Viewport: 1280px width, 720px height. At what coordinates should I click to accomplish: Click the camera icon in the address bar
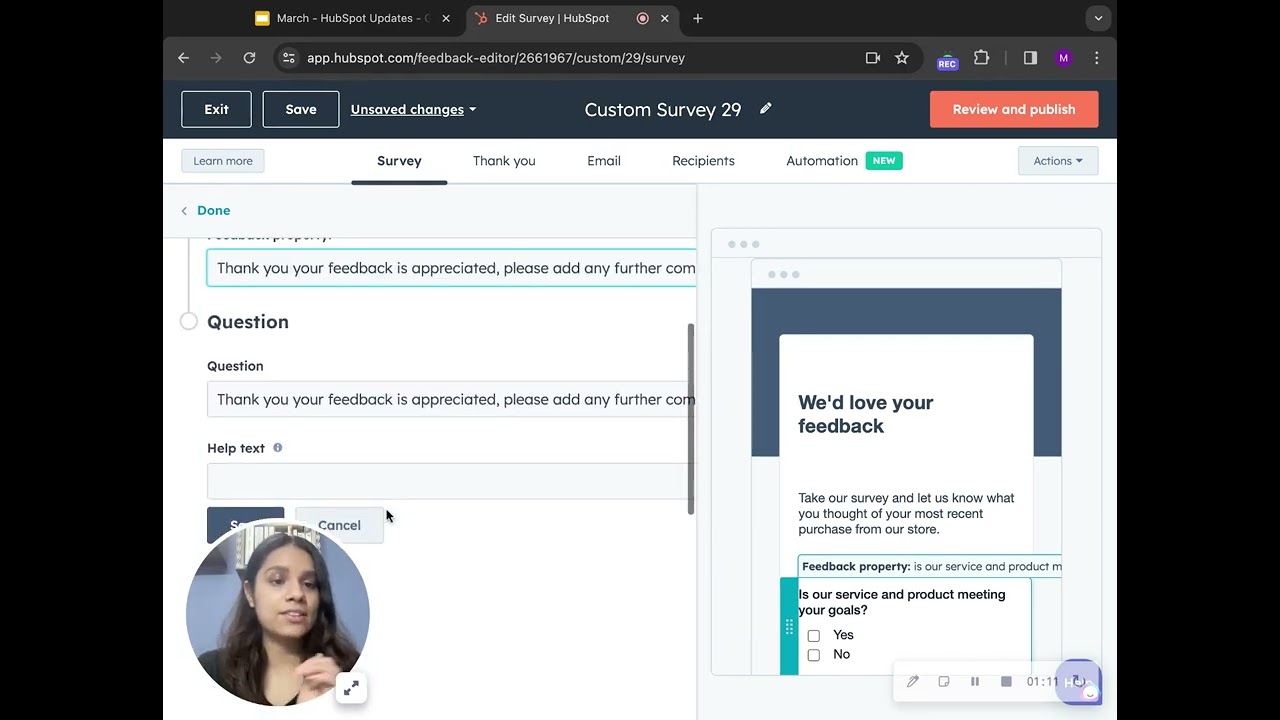tap(873, 58)
